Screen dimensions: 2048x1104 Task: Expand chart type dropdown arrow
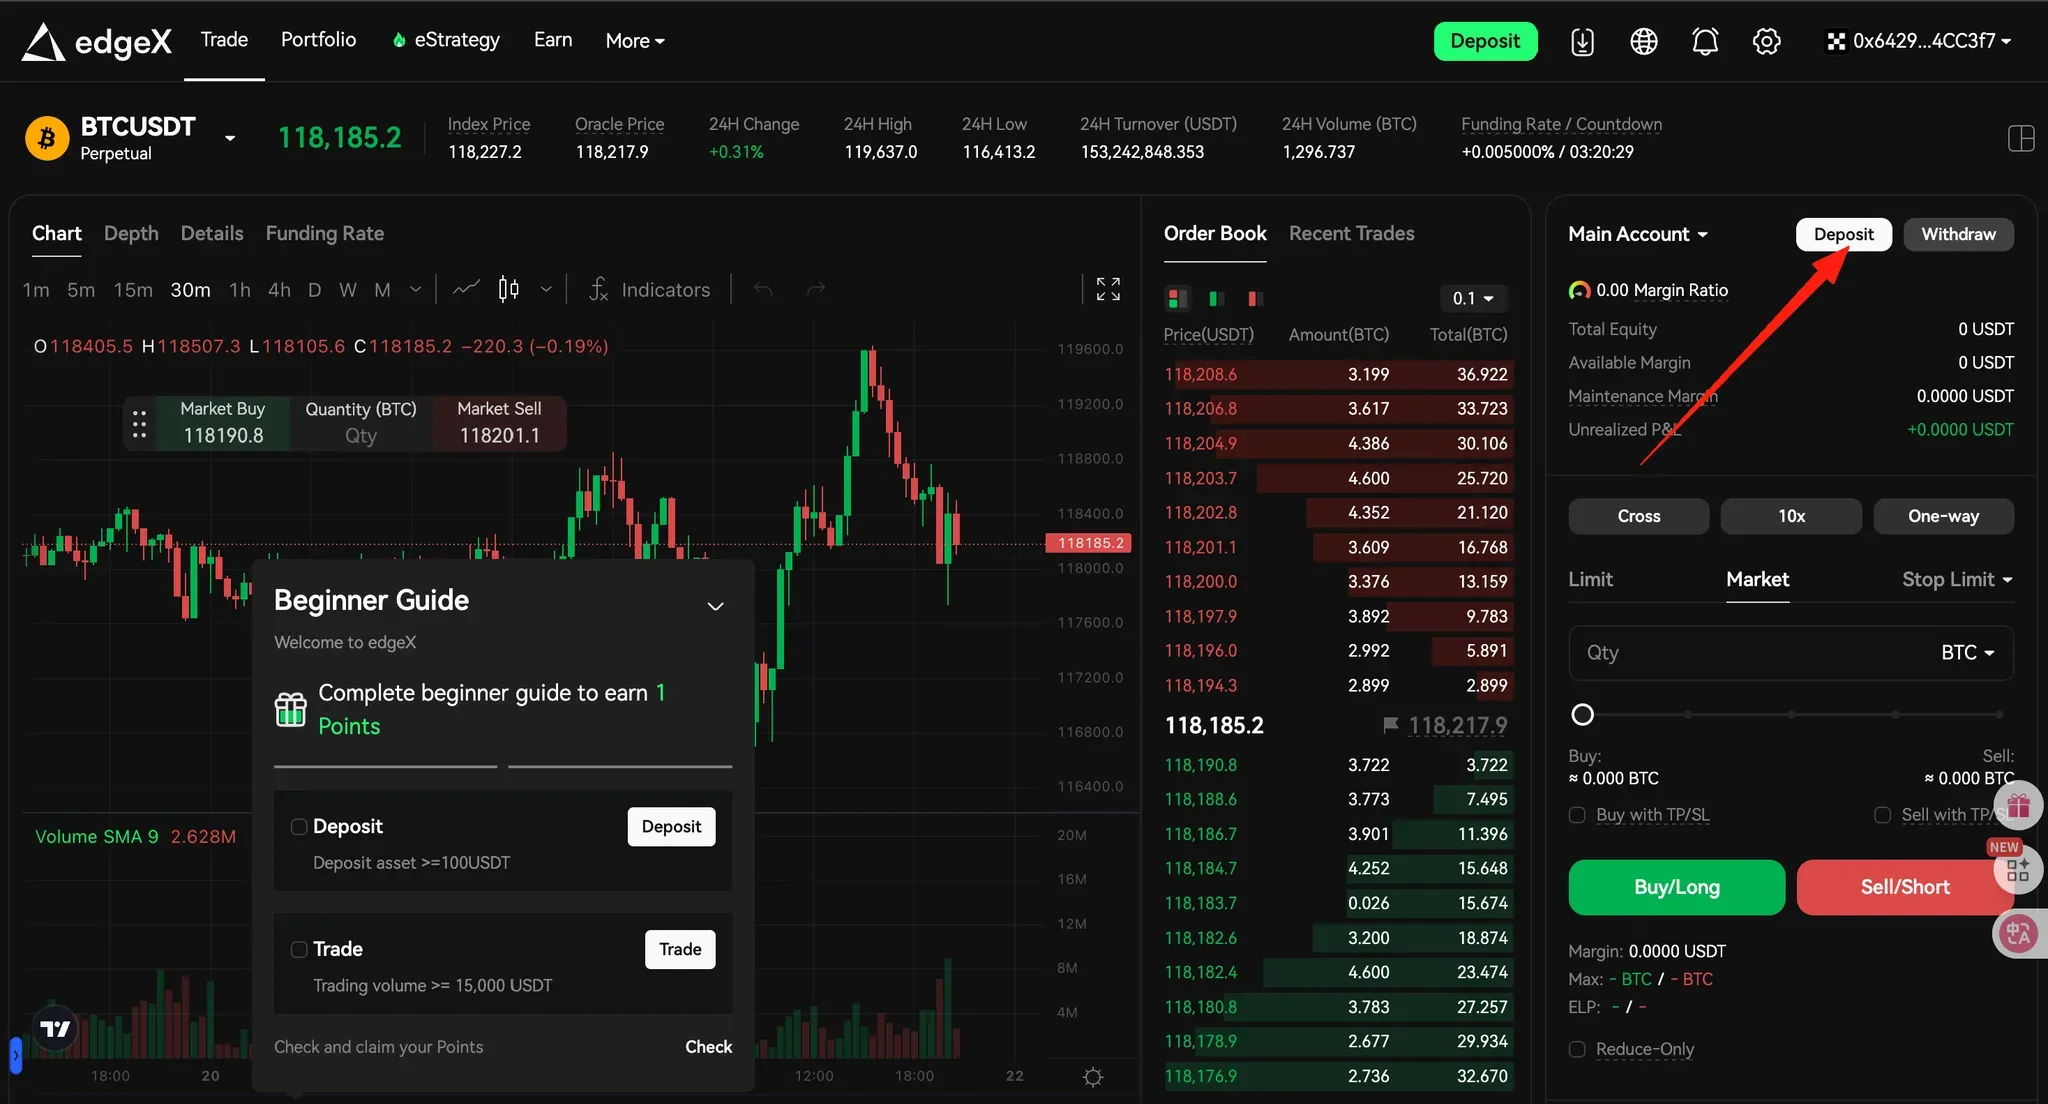point(545,289)
